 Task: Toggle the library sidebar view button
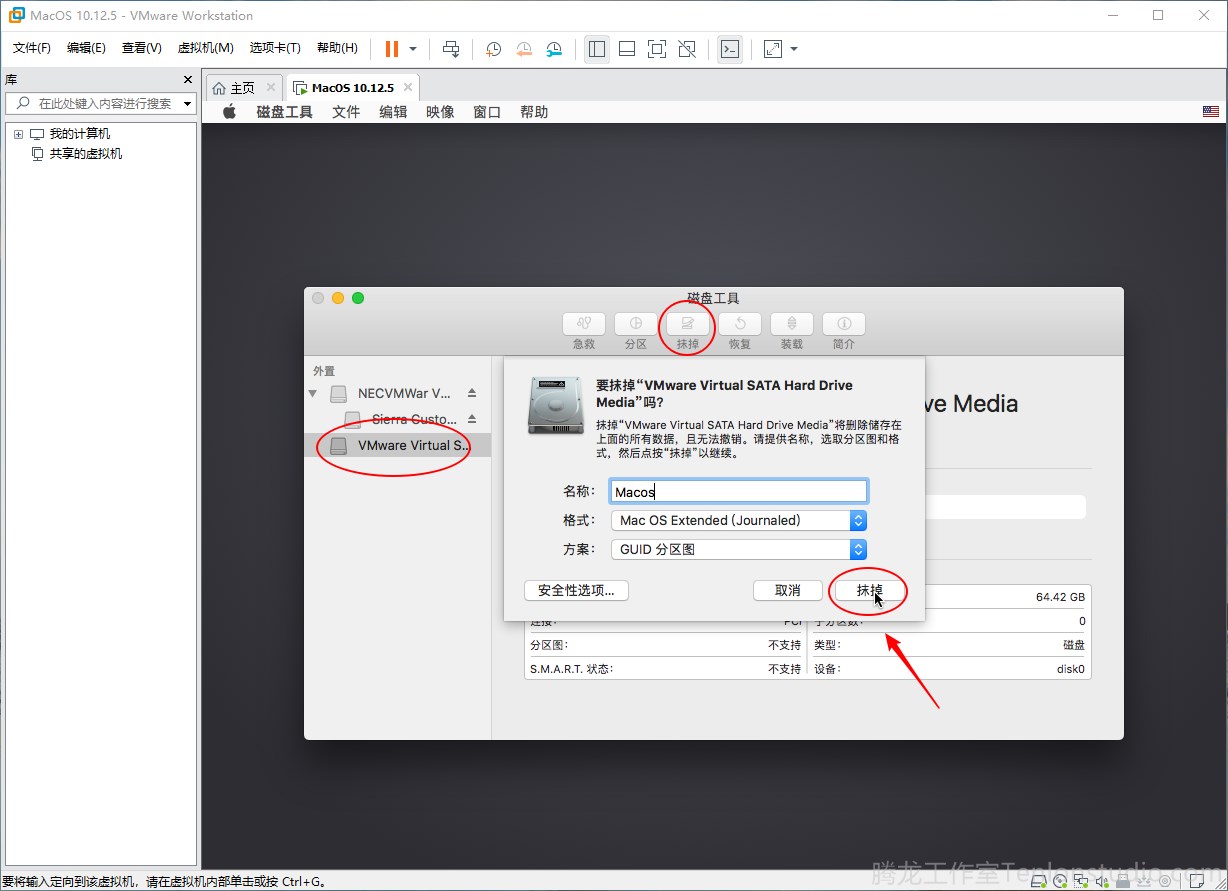(x=597, y=49)
